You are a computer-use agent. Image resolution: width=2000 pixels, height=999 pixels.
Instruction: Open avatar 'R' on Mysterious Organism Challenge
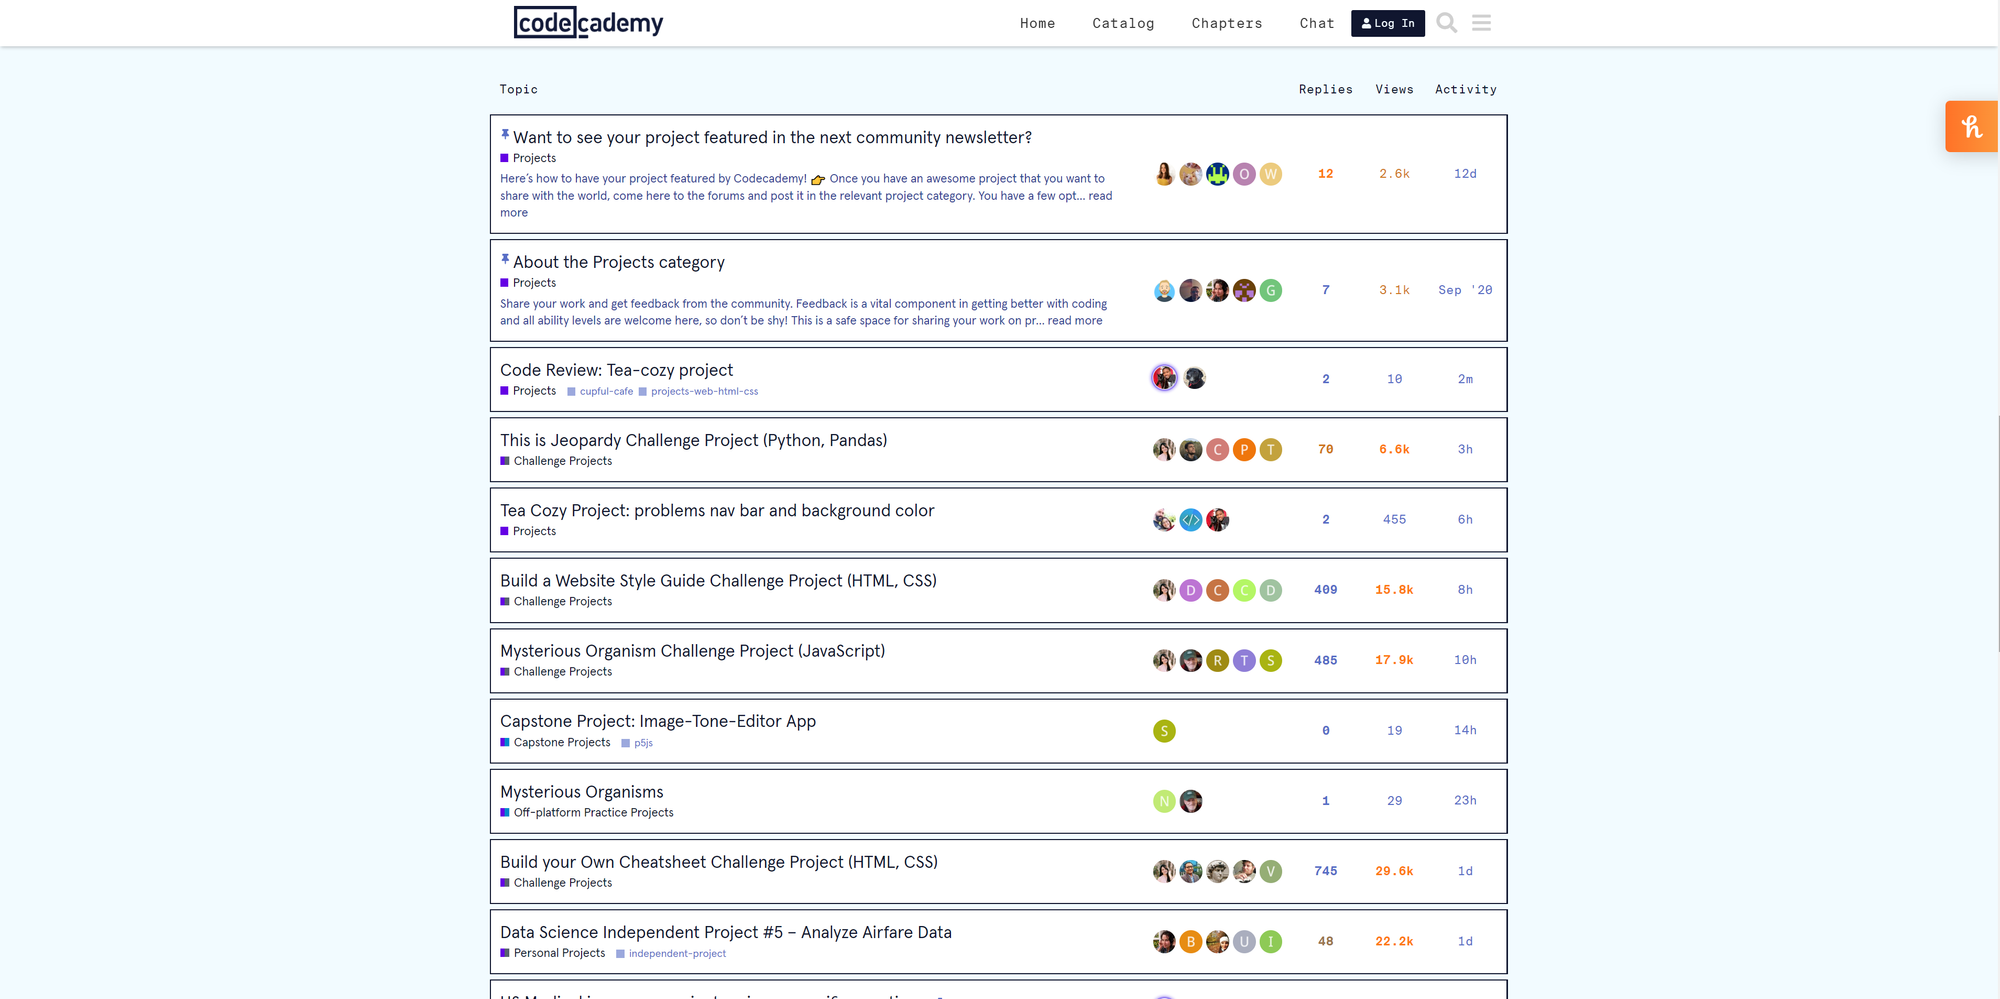[x=1217, y=661]
